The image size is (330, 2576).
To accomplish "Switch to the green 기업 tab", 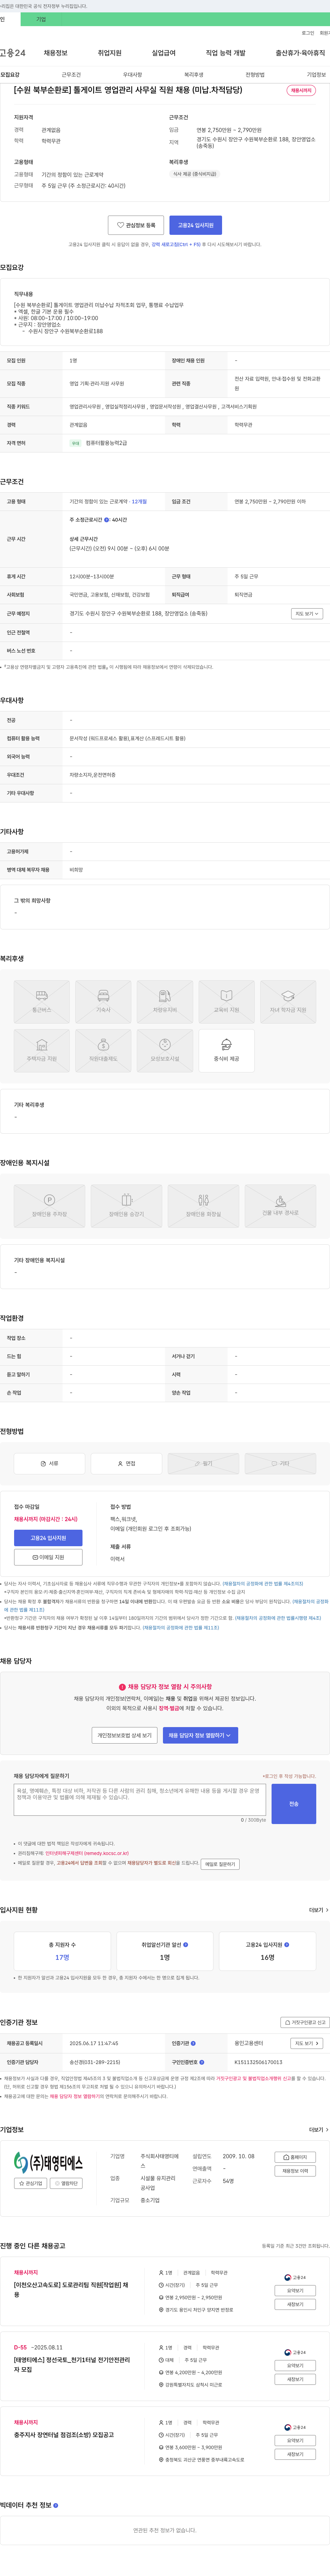I will point(41,19).
